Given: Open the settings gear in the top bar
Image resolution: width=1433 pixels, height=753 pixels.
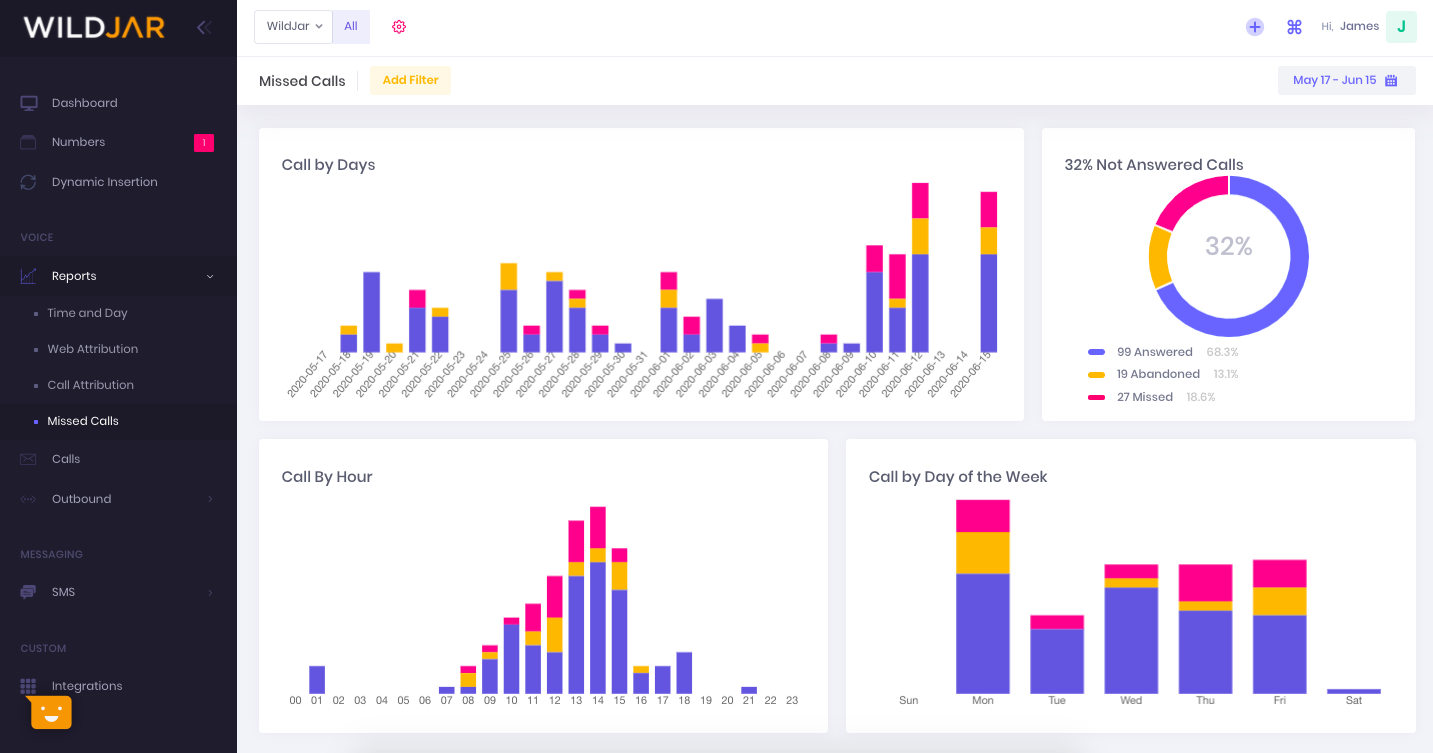Looking at the screenshot, I should coord(399,26).
